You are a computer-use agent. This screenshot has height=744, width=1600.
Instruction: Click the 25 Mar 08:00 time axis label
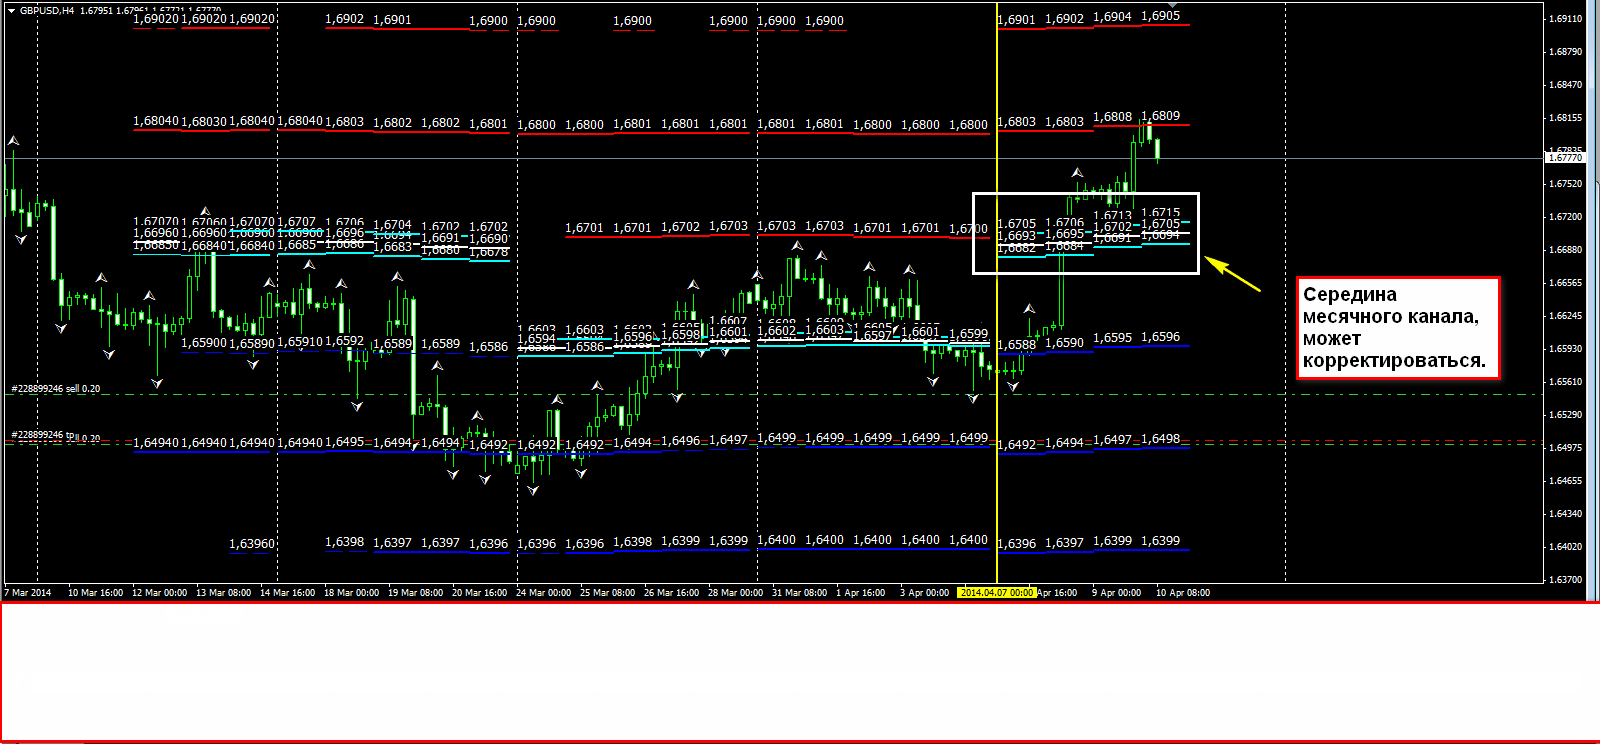coord(607,592)
